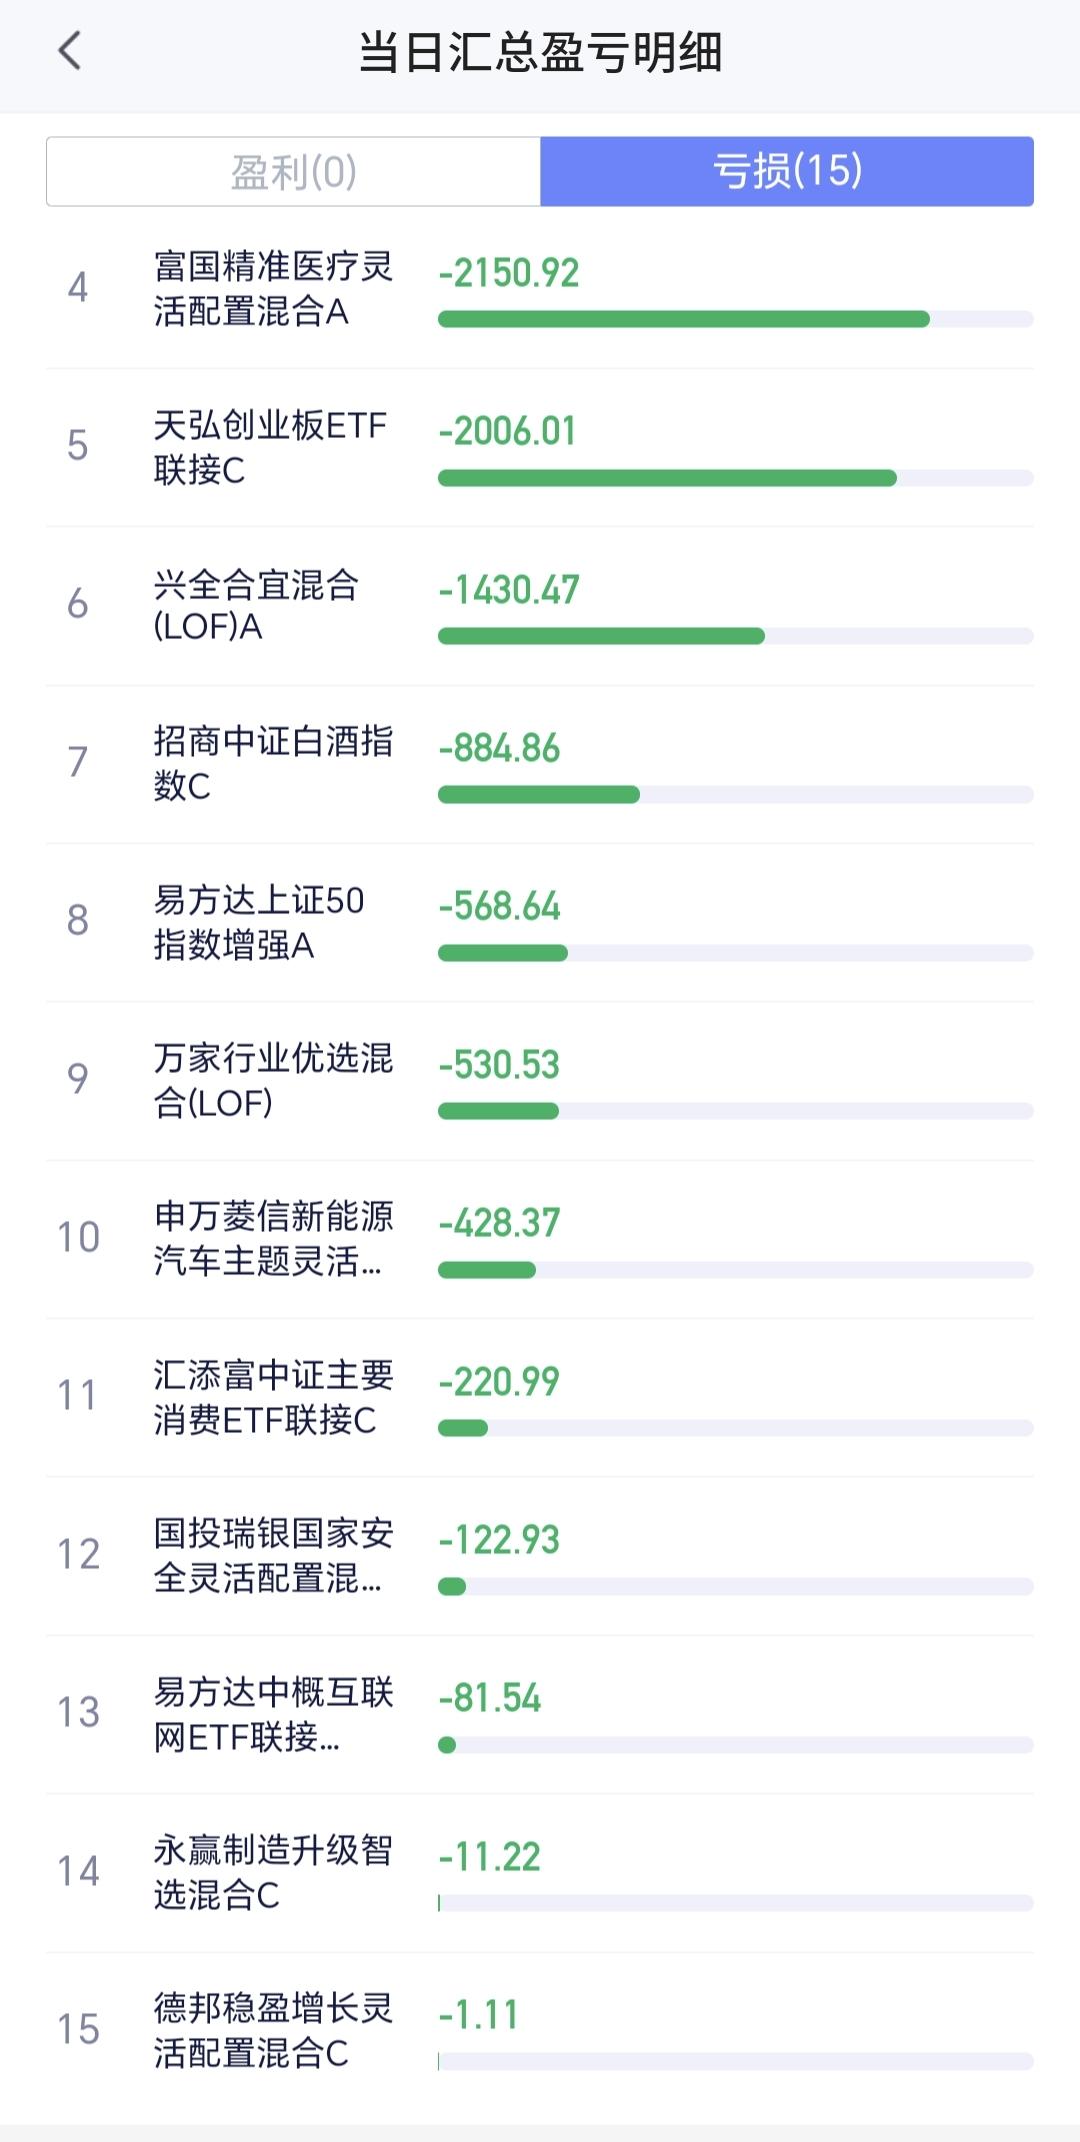Select 招商中证白酒指数C row

(x=272, y=763)
